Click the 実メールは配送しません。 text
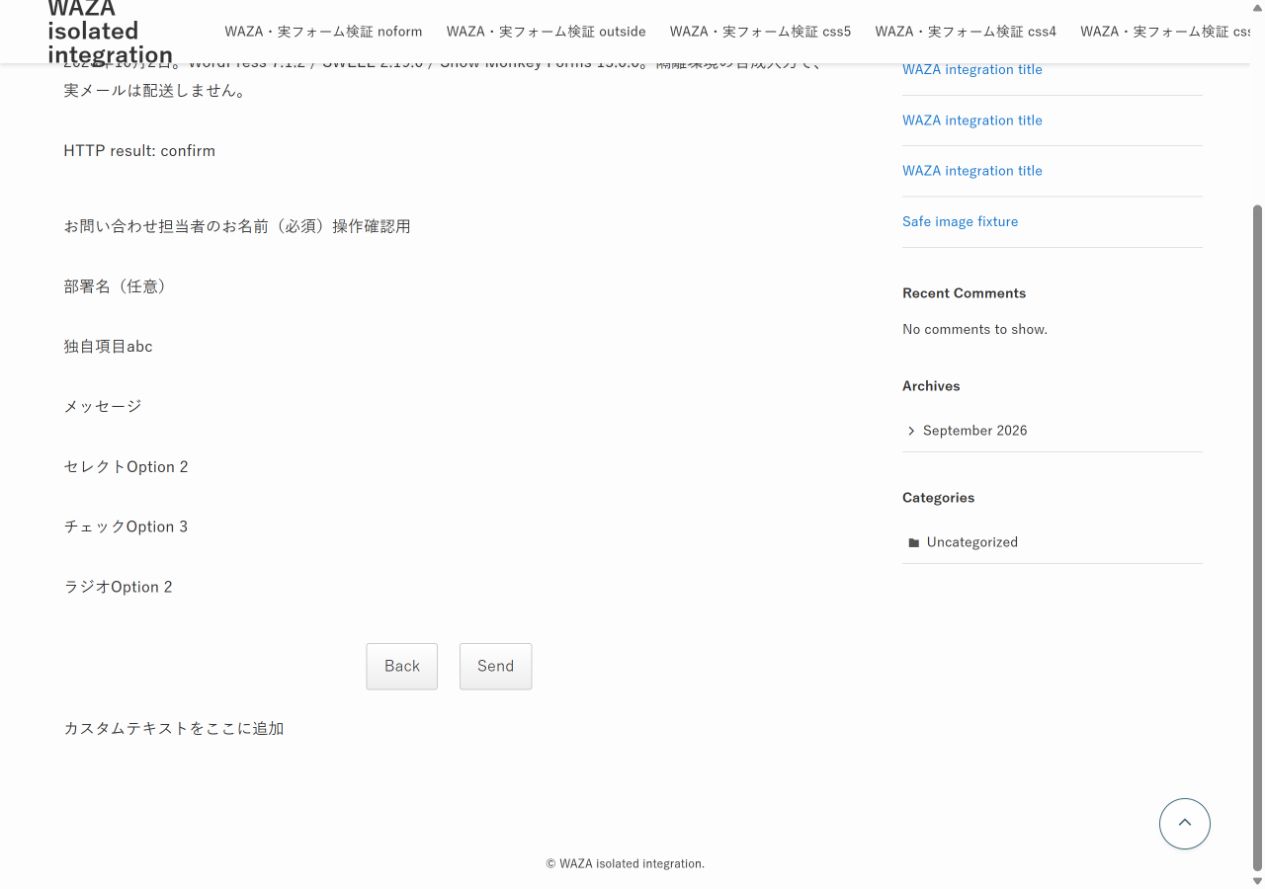 point(155,91)
